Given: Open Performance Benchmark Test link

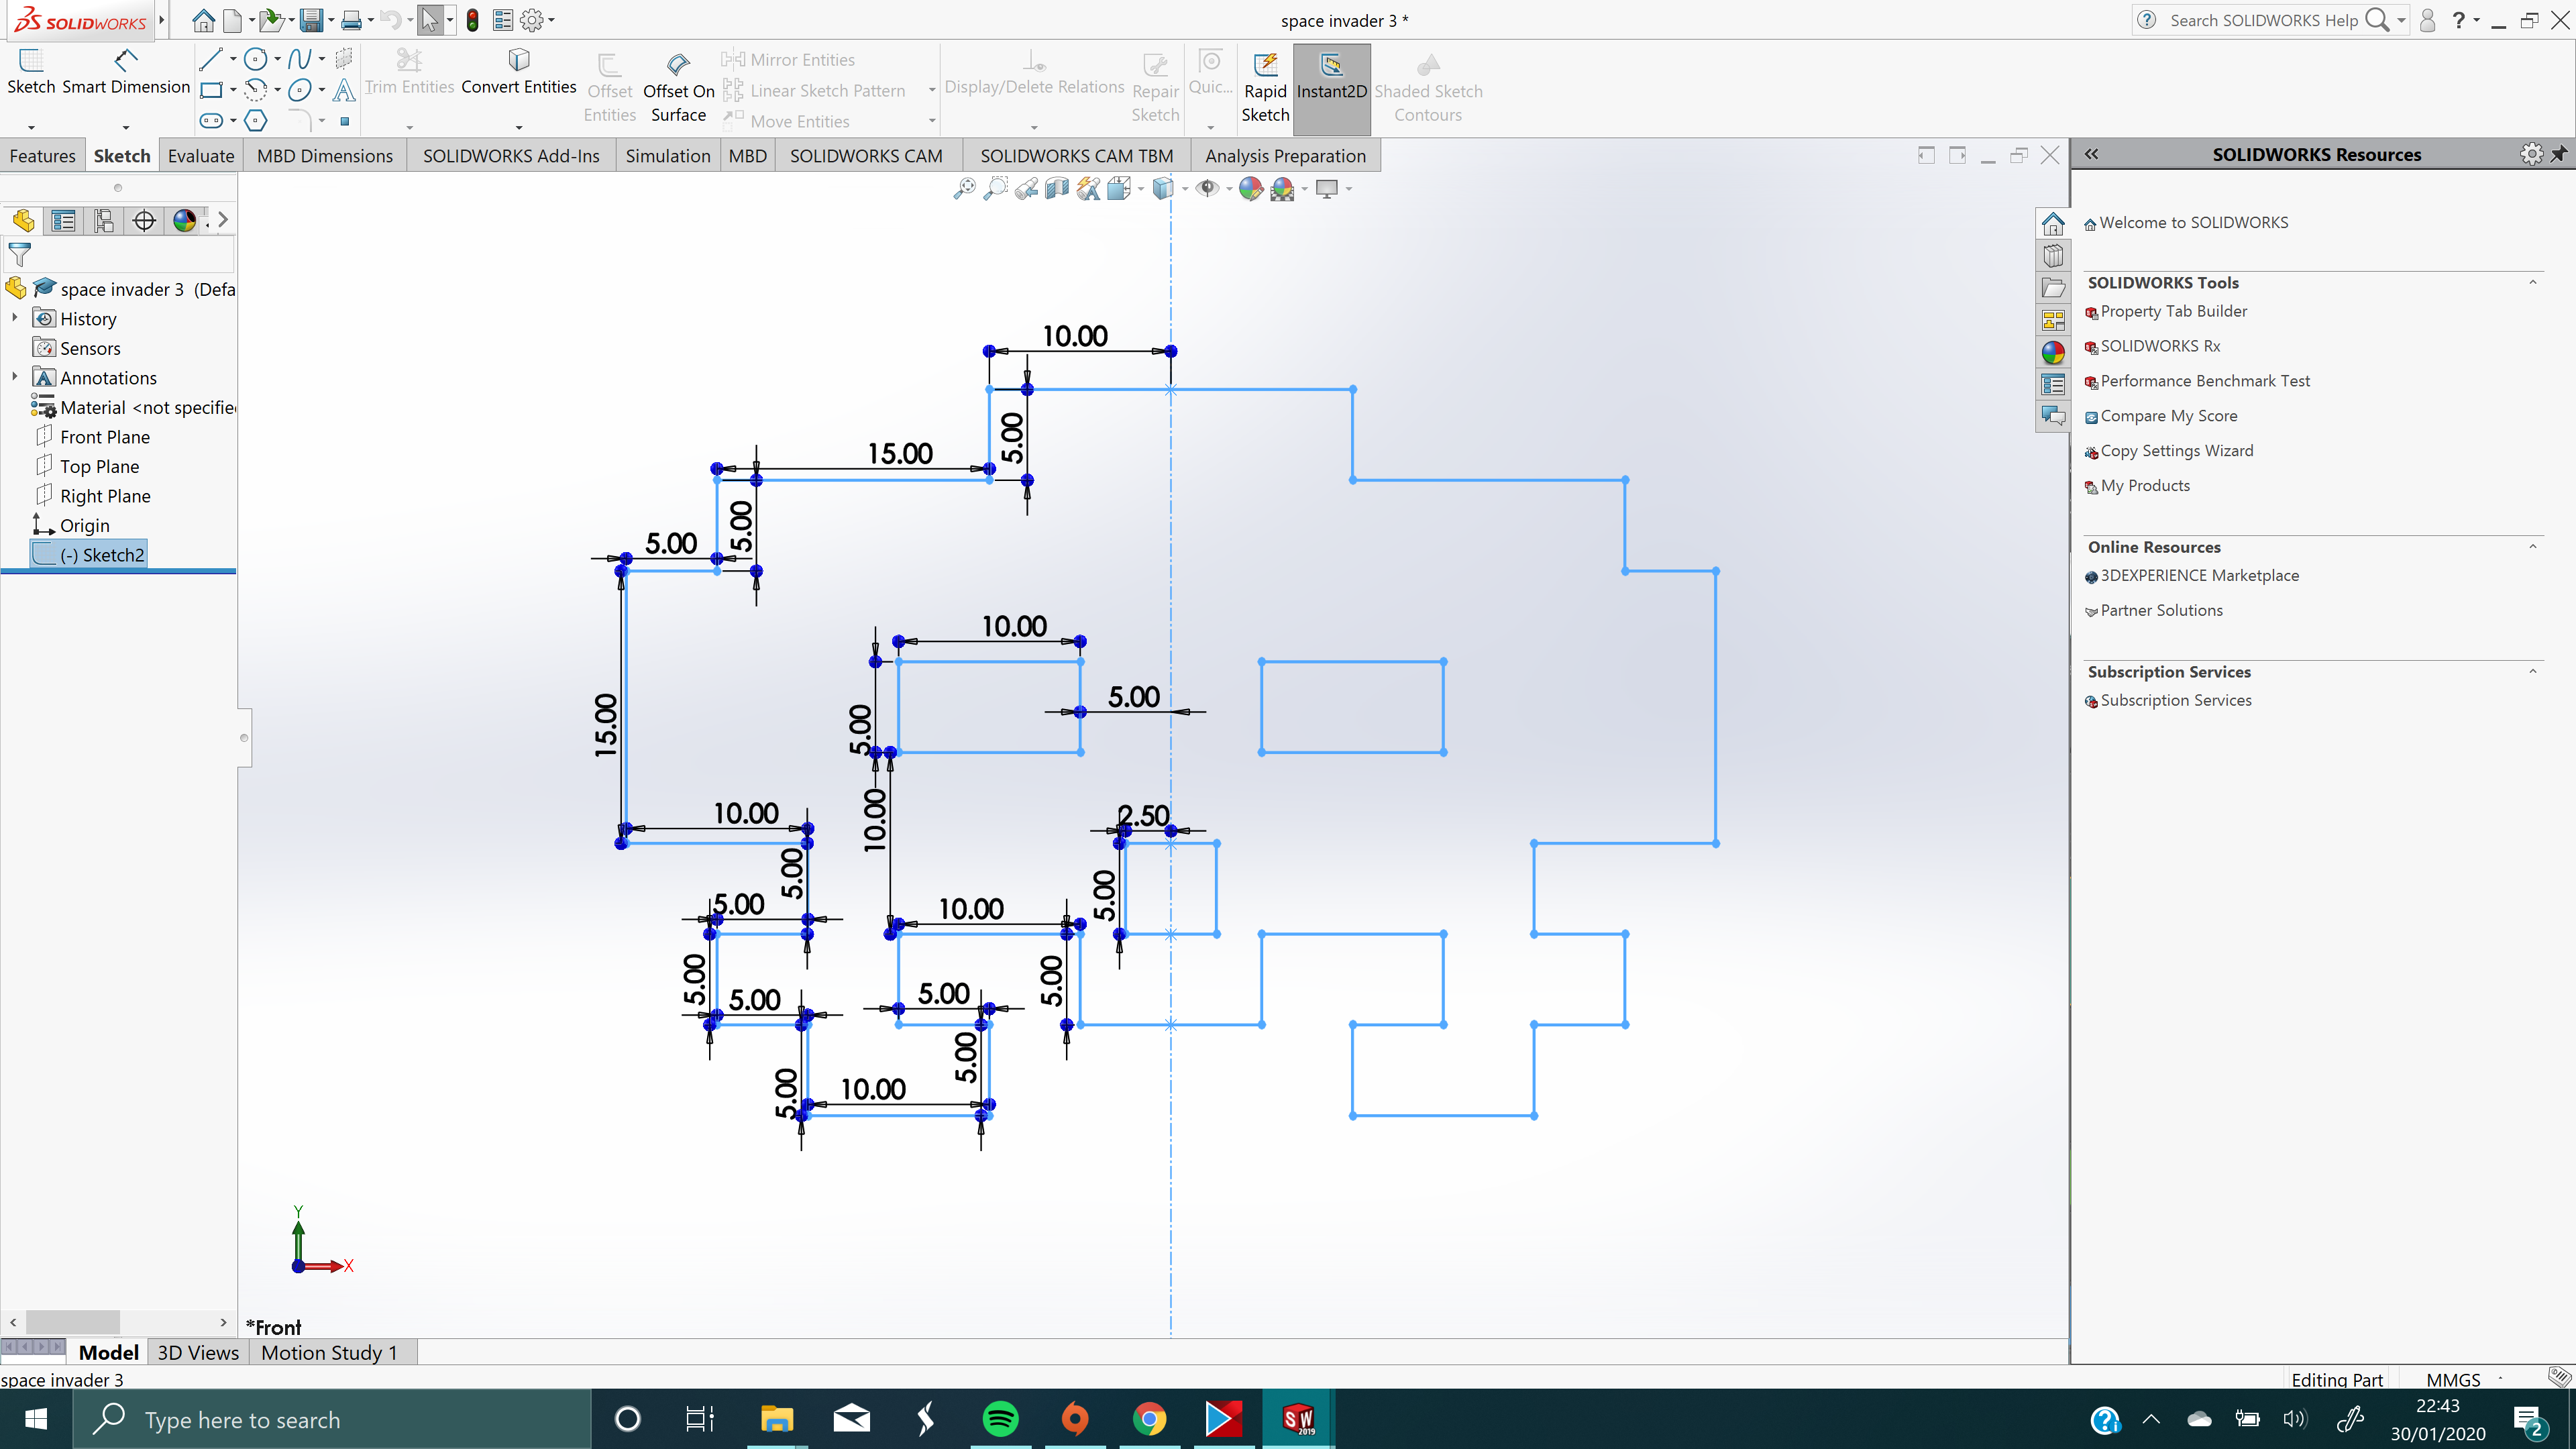Looking at the screenshot, I should (2204, 381).
